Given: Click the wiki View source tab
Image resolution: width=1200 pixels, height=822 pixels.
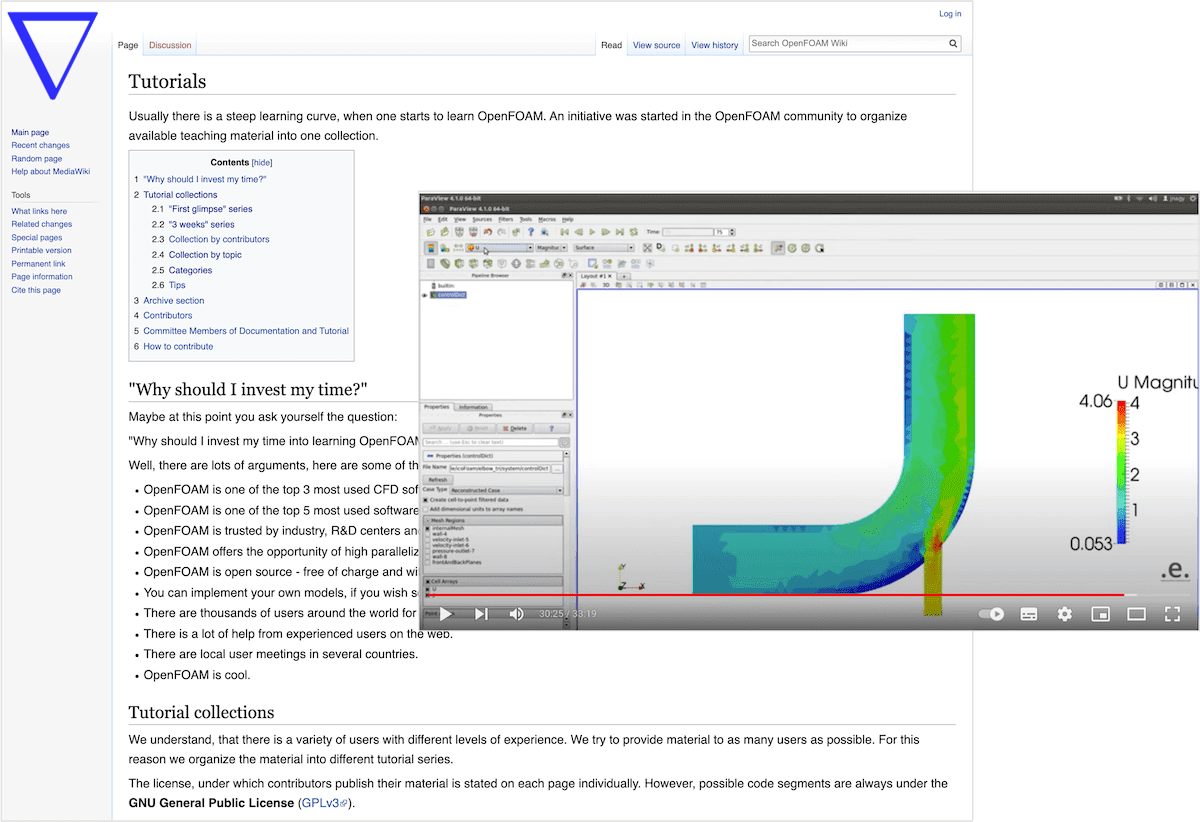Looking at the screenshot, I should point(656,45).
